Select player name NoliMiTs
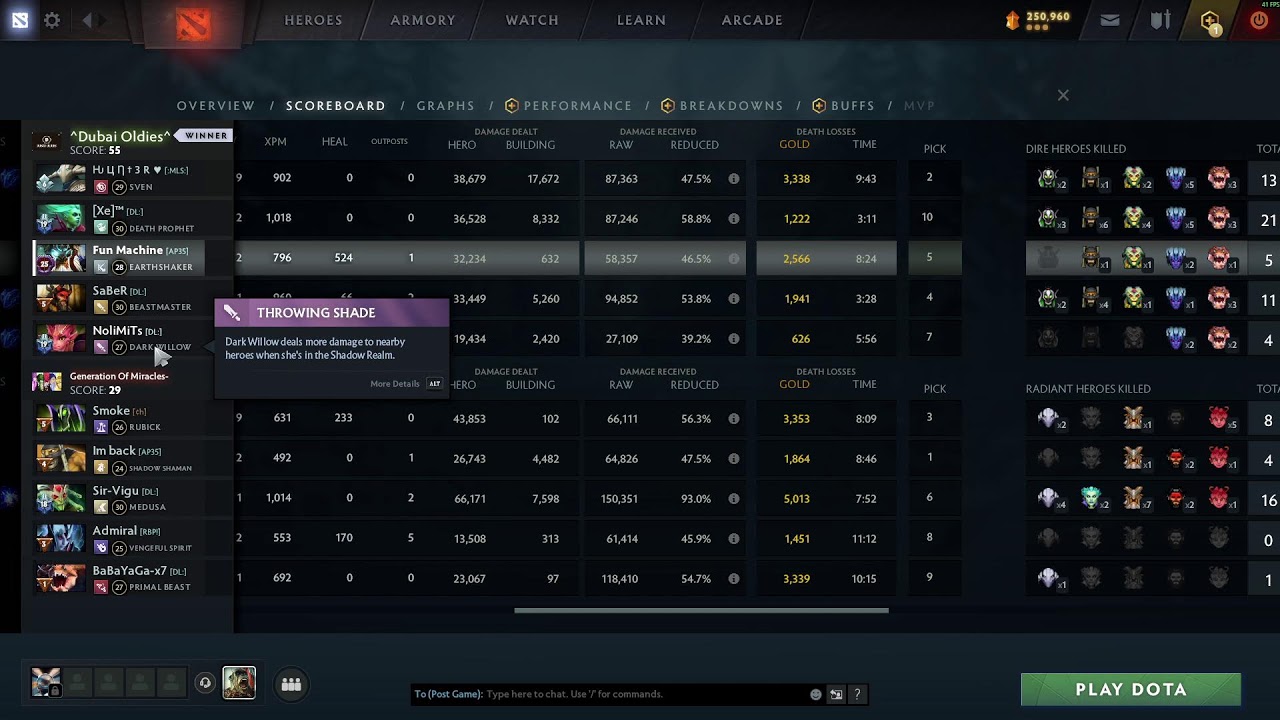Image resolution: width=1280 pixels, height=720 pixels. point(118,330)
